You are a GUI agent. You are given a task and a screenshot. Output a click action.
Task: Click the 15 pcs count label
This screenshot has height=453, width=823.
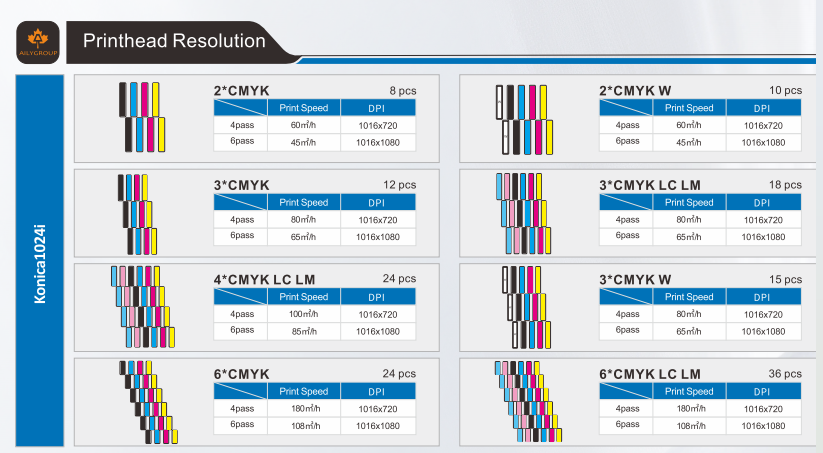click(x=785, y=279)
